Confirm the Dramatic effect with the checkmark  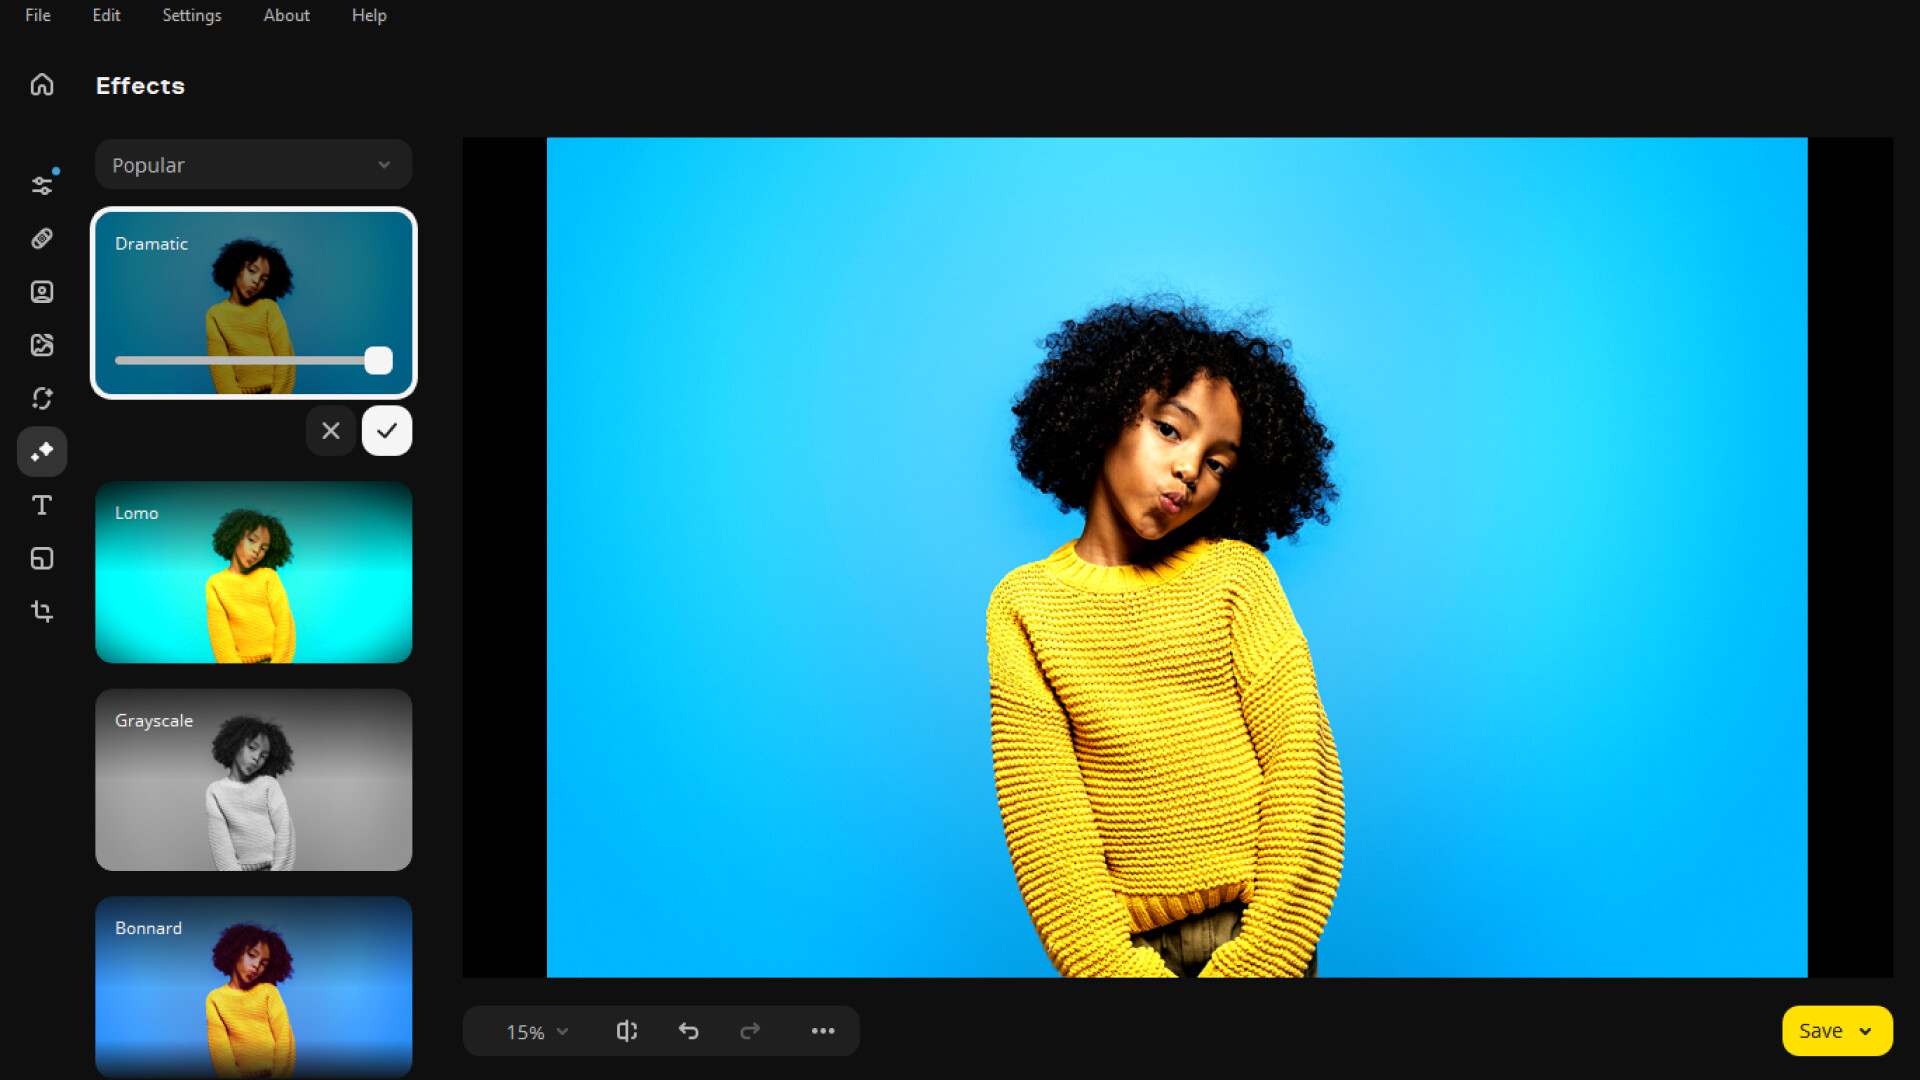(387, 431)
